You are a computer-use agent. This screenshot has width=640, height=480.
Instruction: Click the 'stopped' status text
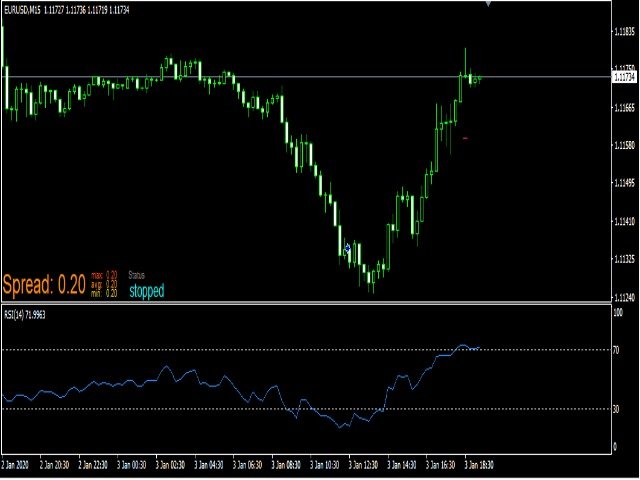tap(147, 291)
